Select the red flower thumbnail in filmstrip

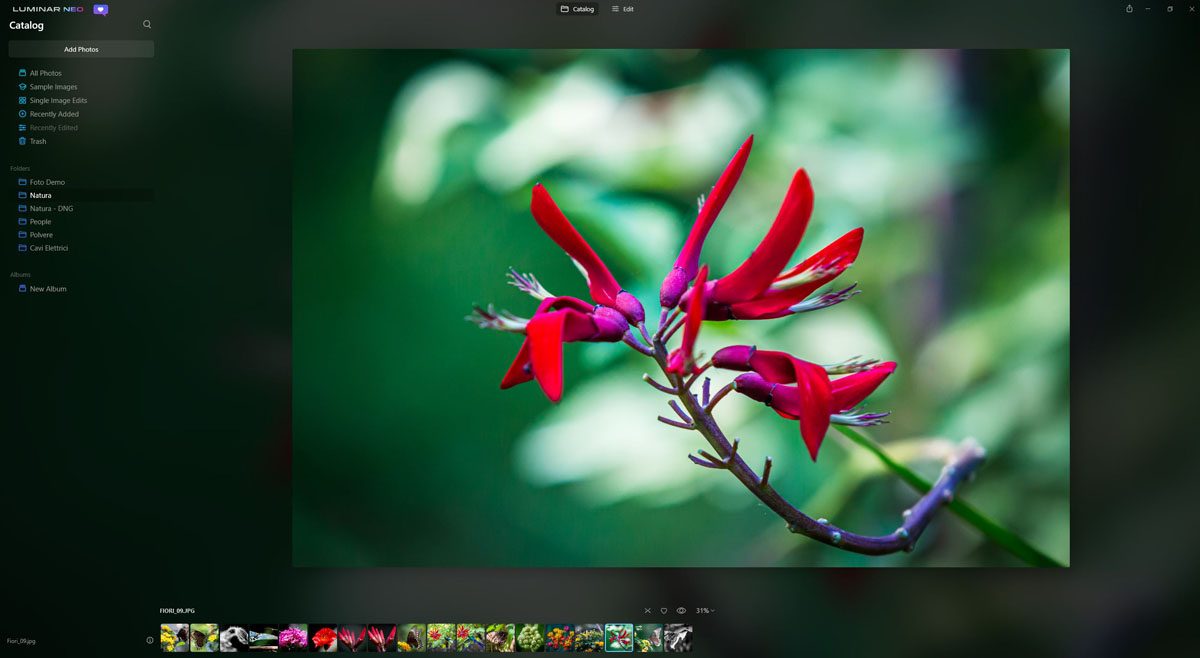tap(323, 638)
